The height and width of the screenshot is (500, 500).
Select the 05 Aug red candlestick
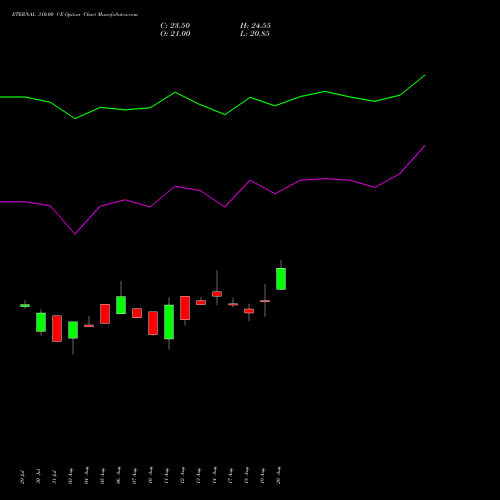[x=105, y=314]
